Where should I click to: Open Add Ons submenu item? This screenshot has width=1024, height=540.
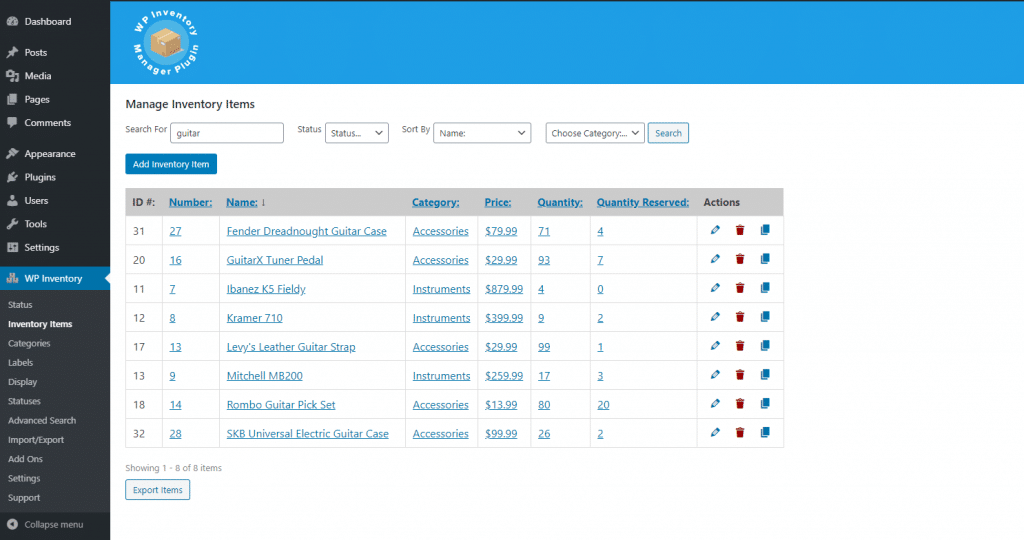click(25, 459)
